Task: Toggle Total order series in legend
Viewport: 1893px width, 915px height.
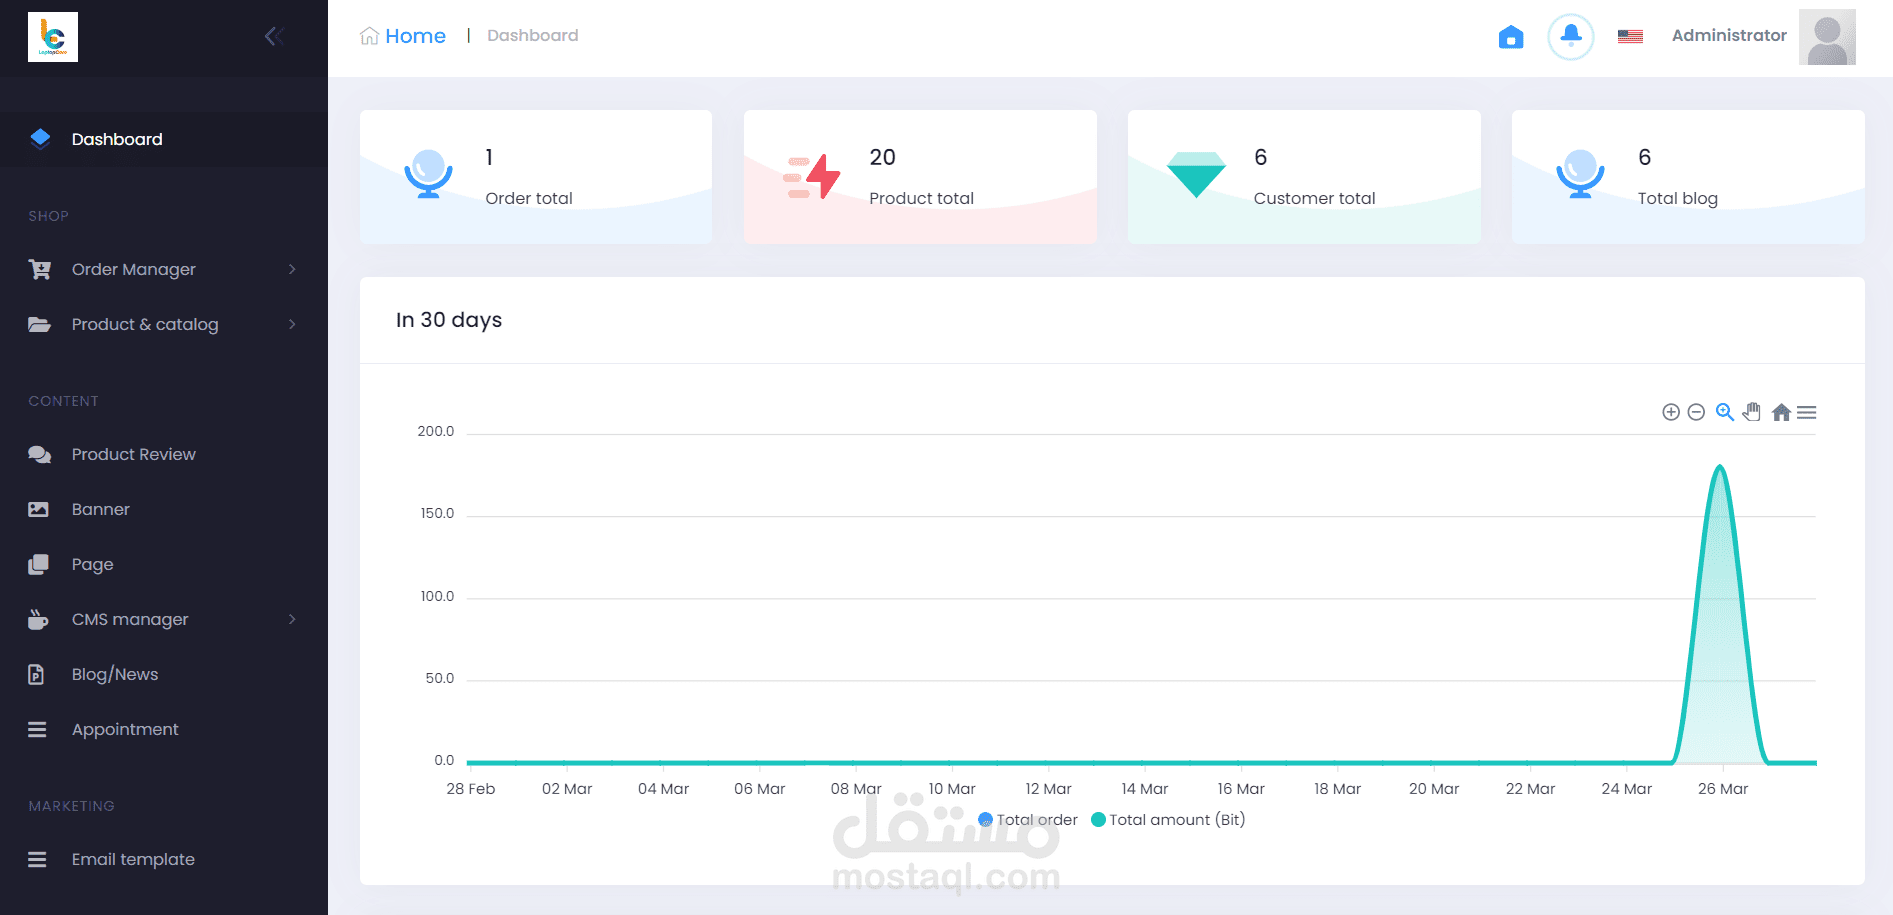Action: [x=1028, y=820]
